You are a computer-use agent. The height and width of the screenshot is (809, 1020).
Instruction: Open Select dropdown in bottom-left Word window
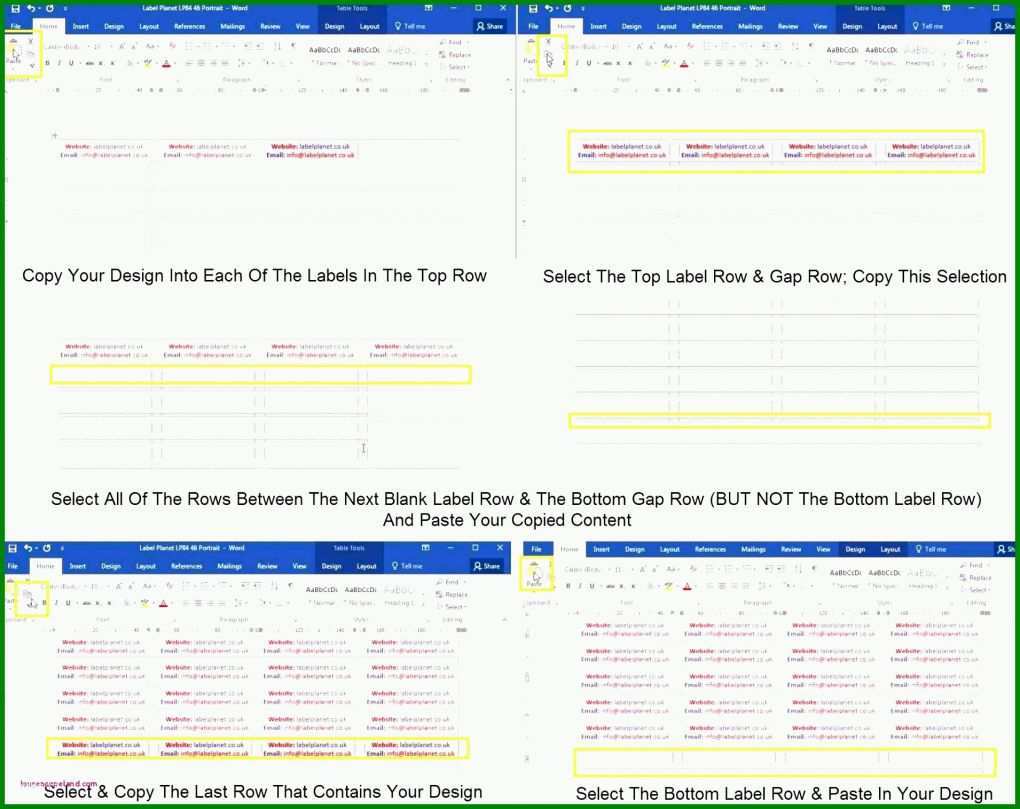[453, 607]
